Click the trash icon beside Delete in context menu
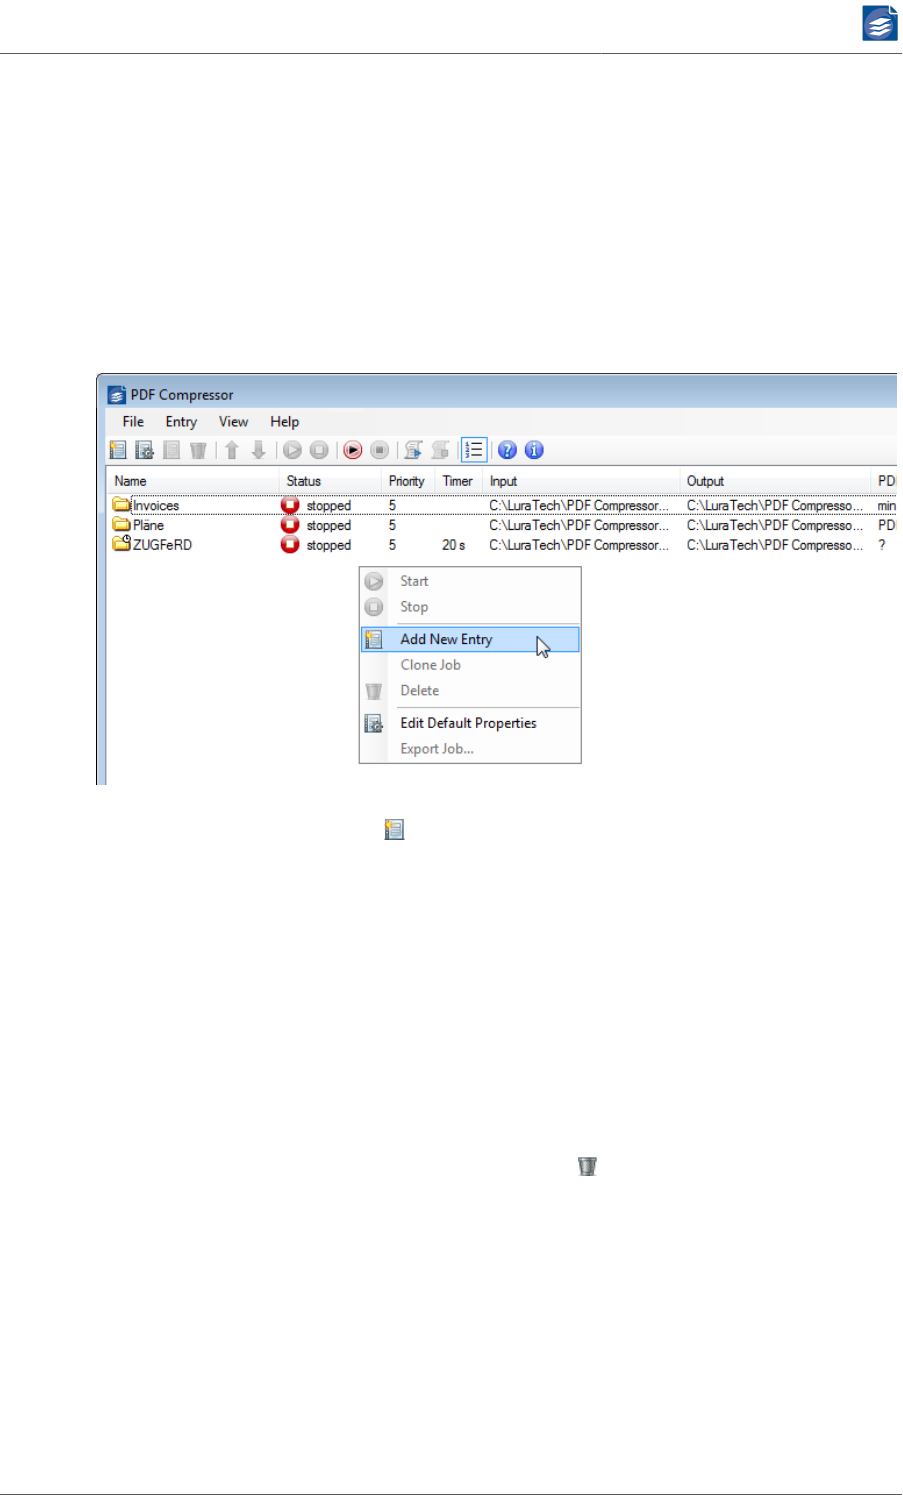Screen dimensions: 903x1495 (x=374, y=691)
